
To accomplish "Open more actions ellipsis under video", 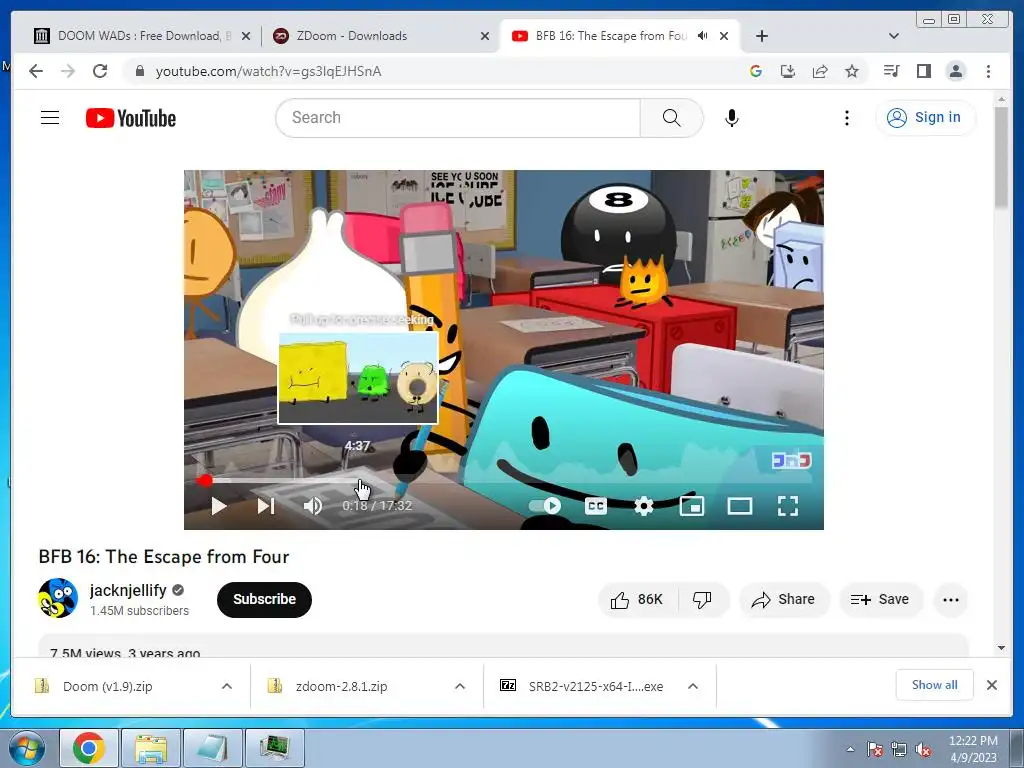I will pyautogui.click(x=951, y=600).
